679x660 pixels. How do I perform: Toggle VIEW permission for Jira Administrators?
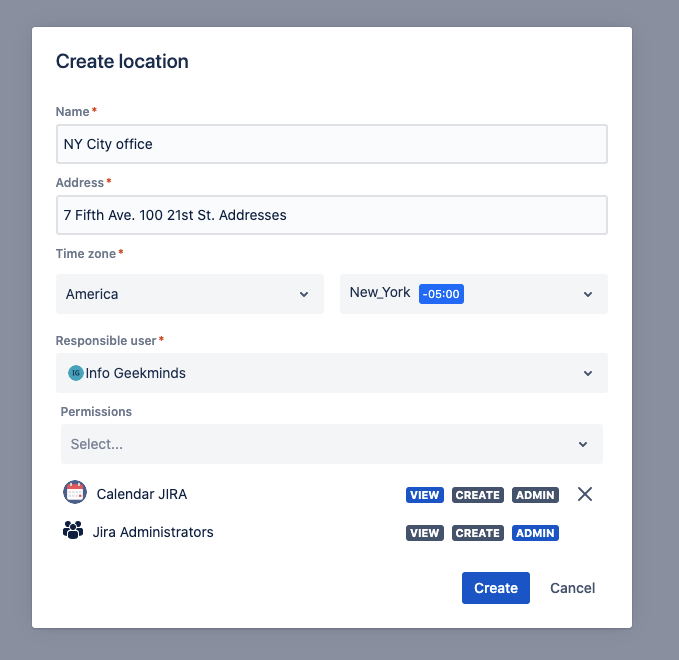425,533
